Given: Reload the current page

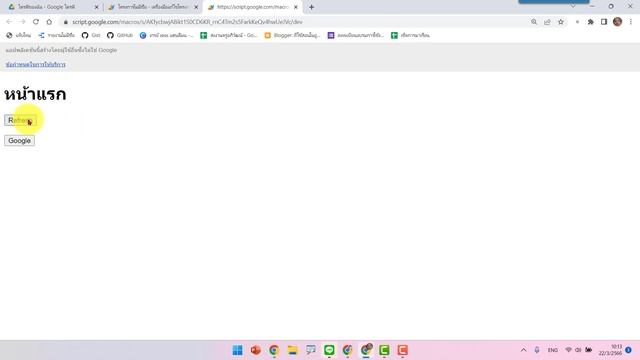Looking at the screenshot, I should [x=36, y=22].
